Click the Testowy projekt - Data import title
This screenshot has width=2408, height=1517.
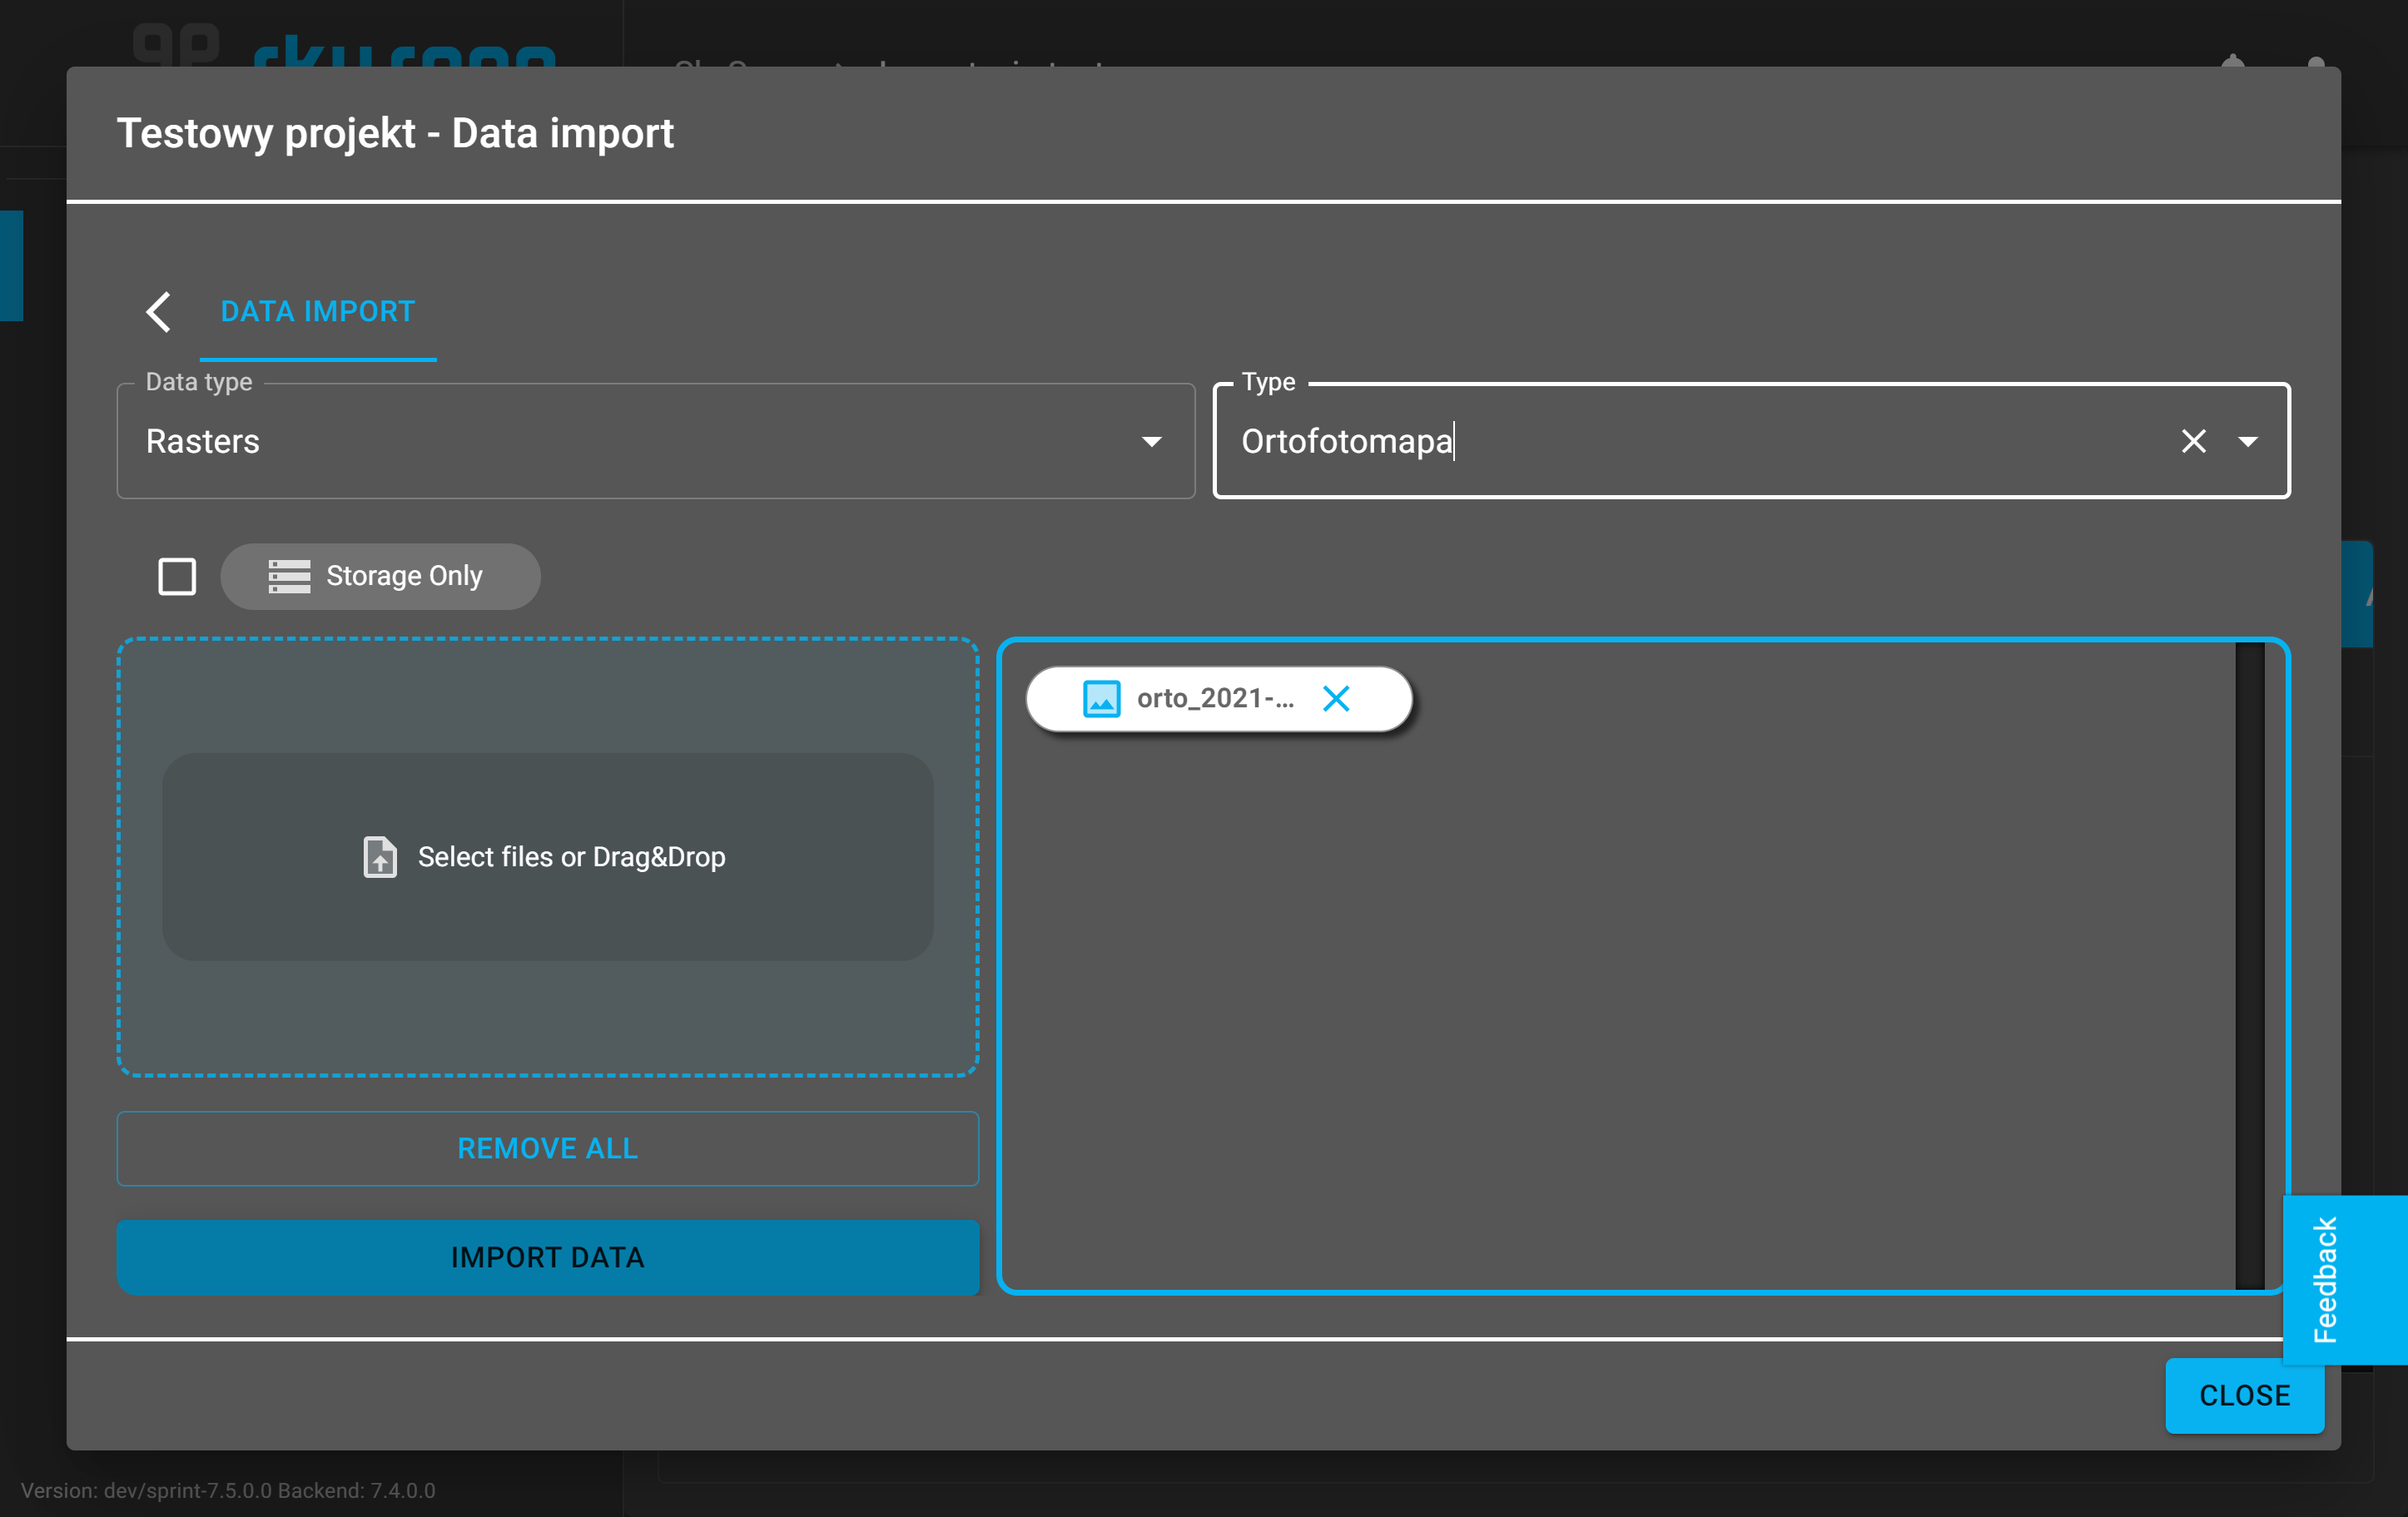click(395, 134)
